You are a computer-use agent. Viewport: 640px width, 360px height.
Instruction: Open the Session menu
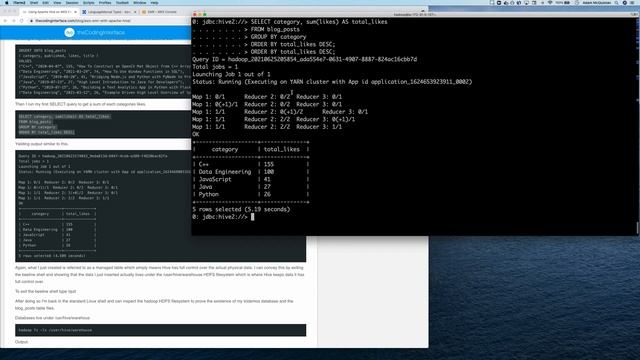(x=72, y=2)
